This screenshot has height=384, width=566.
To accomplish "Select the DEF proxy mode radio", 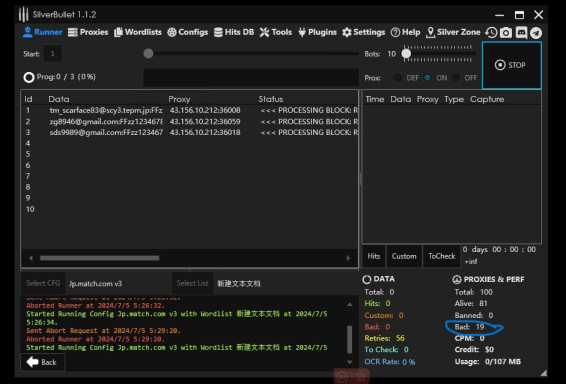I will pyautogui.click(x=398, y=78).
